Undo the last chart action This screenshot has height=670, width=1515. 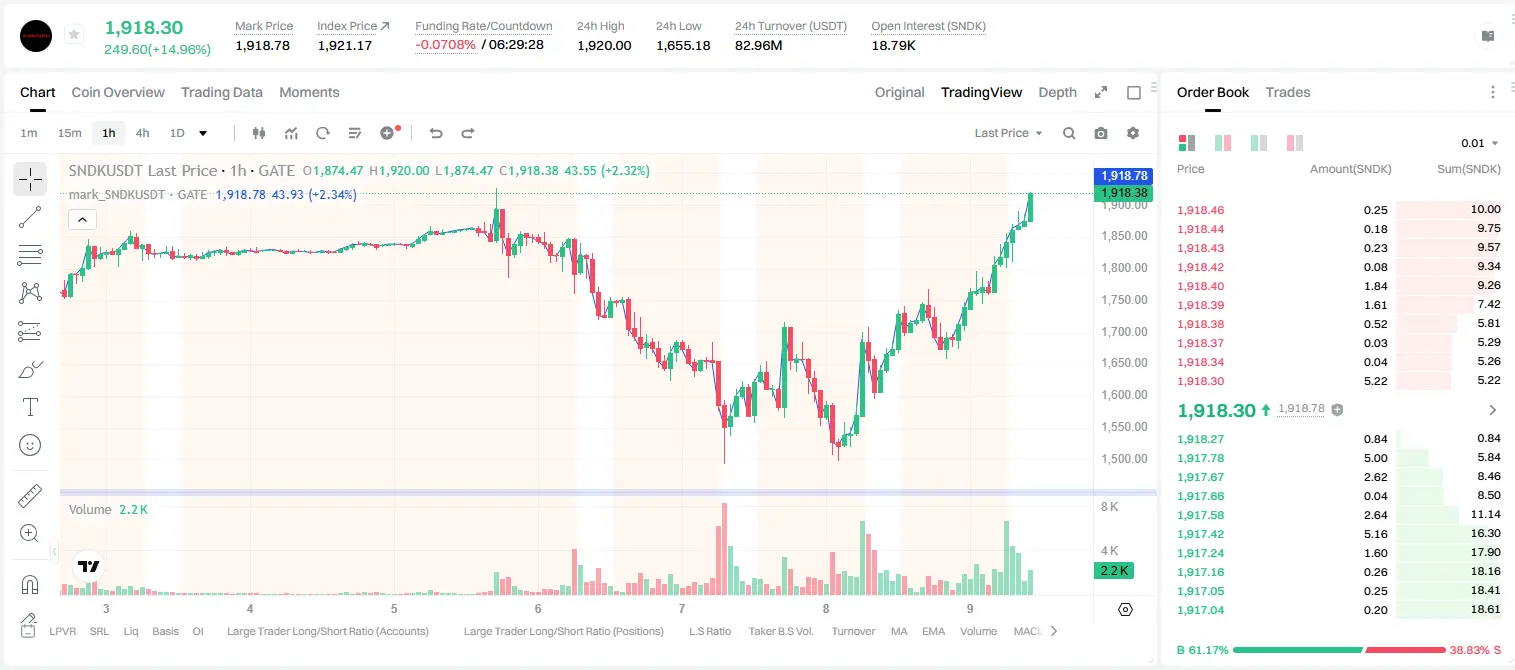pos(435,133)
